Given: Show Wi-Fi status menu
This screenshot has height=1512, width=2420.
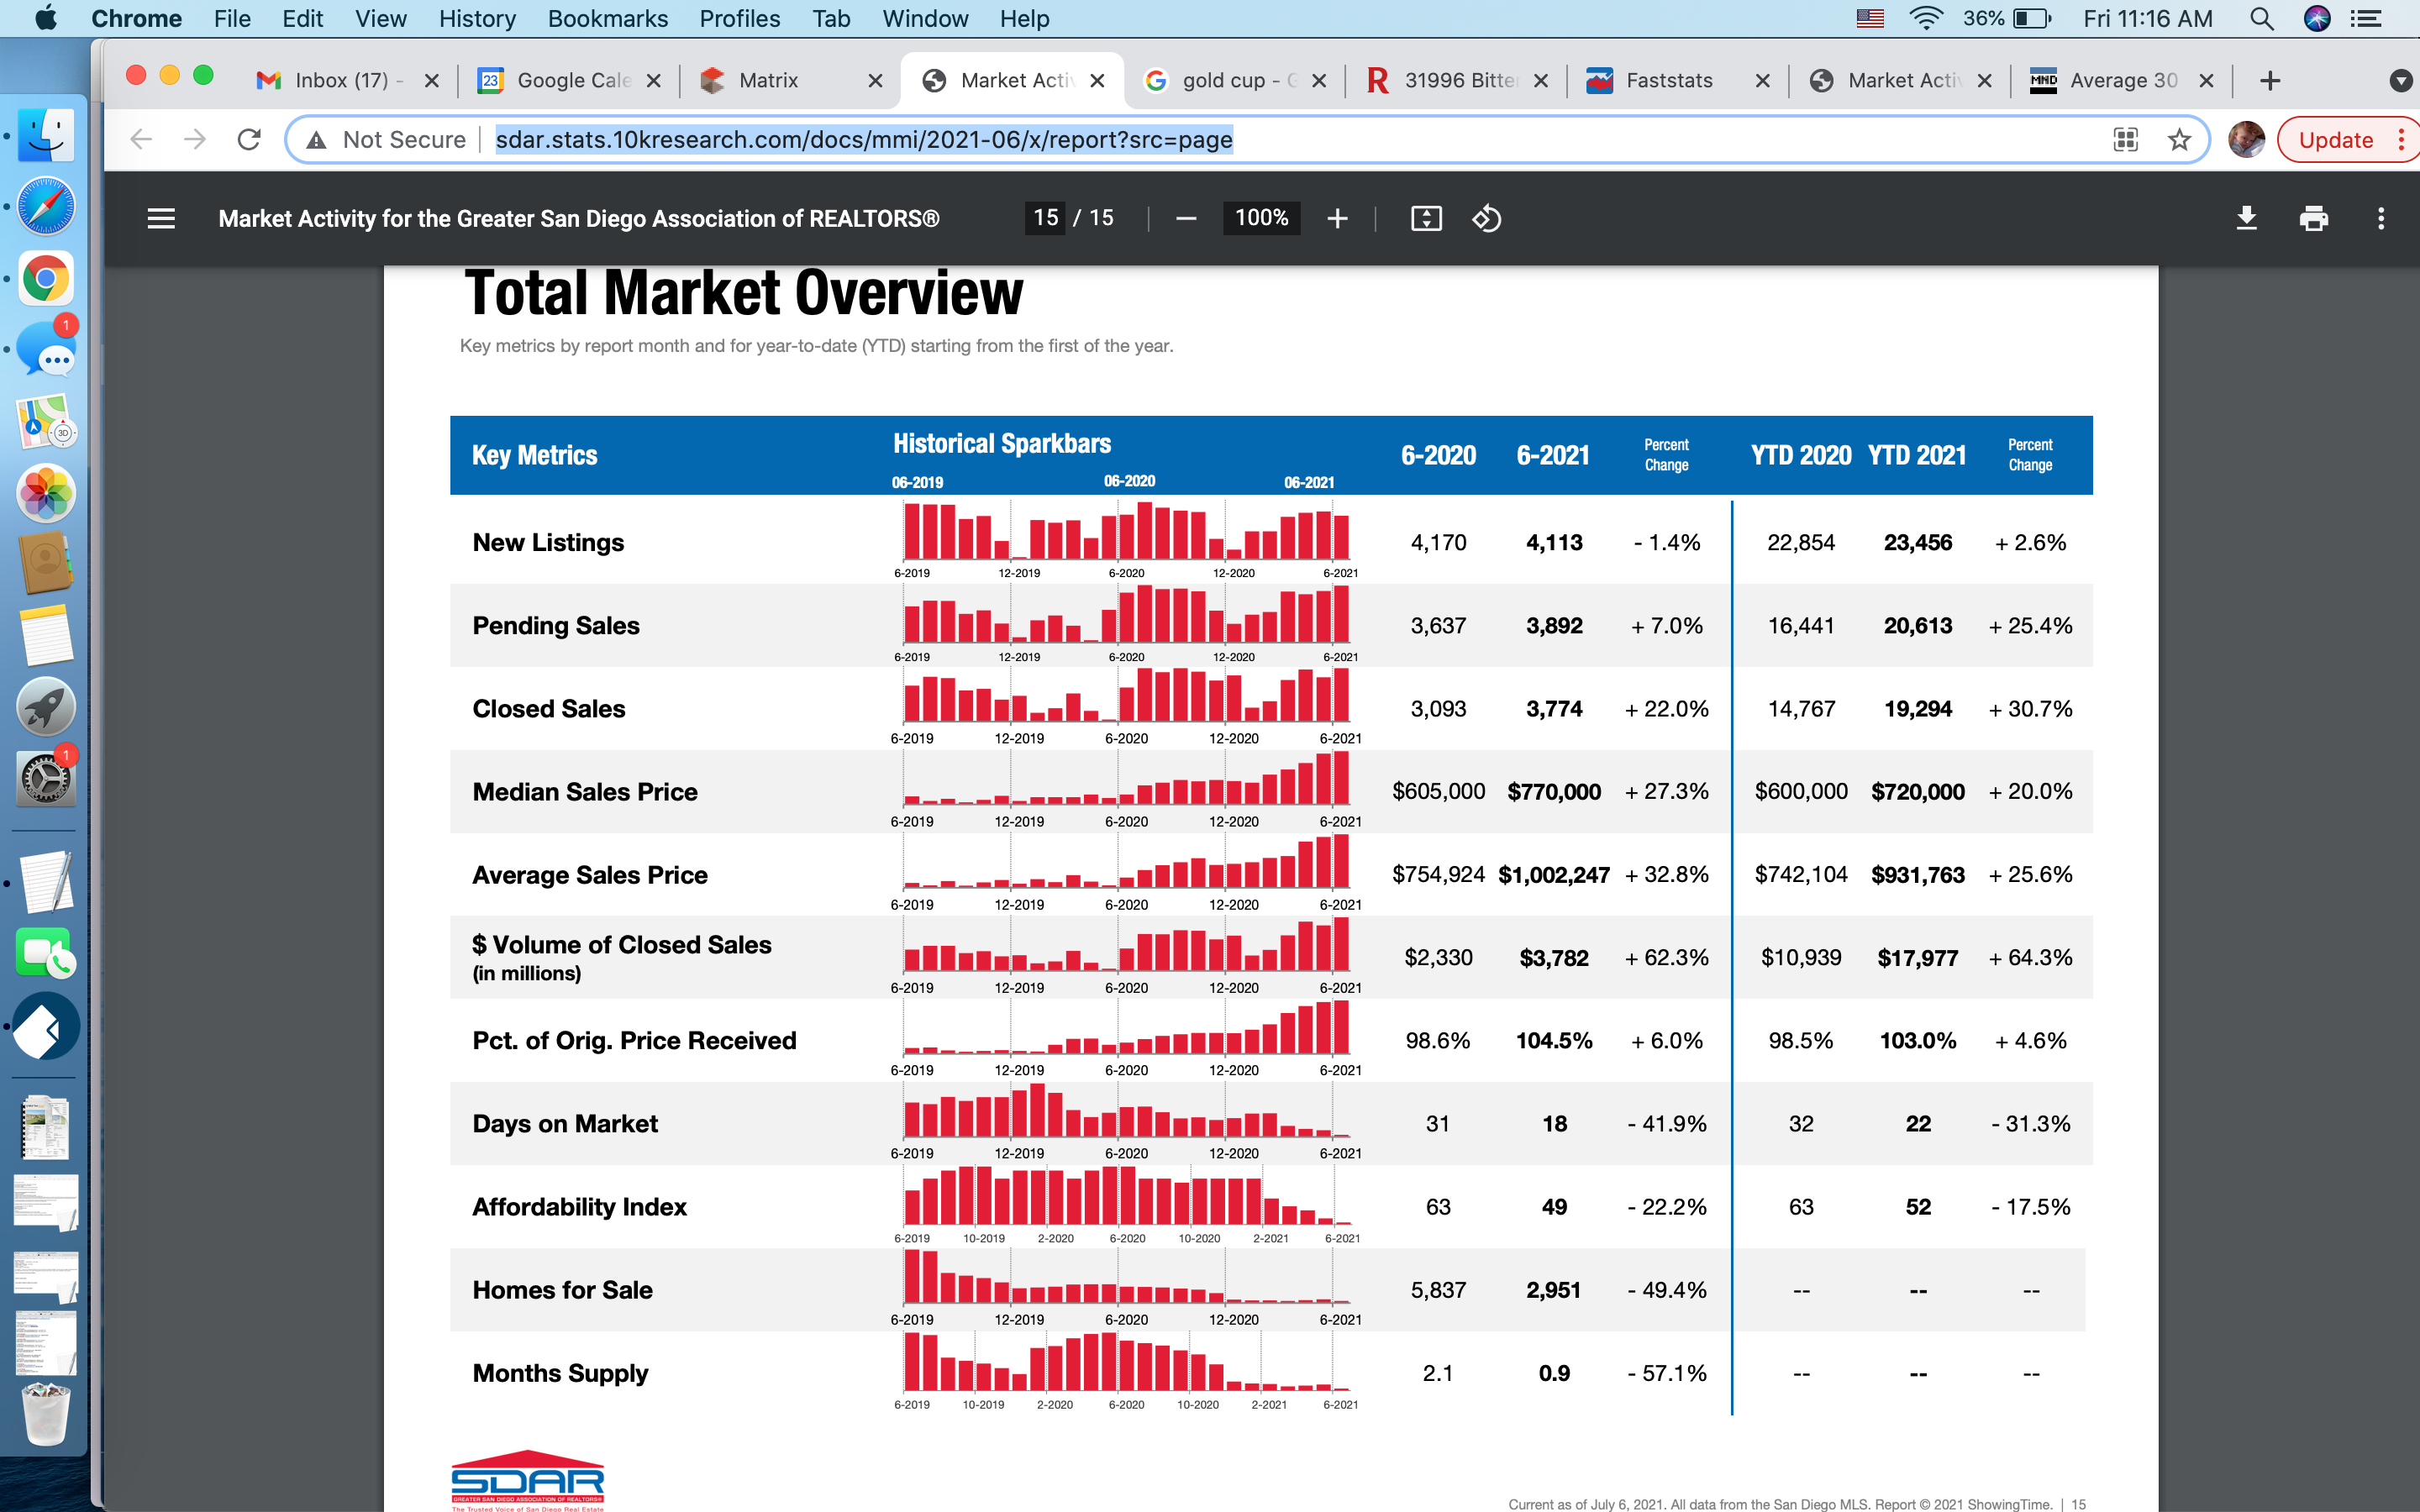Looking at the screenshot, I should tap(1926, 19).
